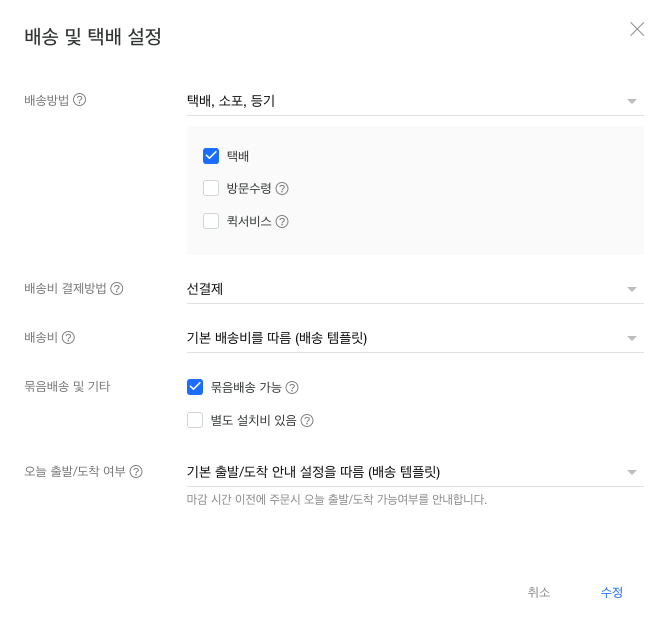Enable 별도 설치비 있음 checkbox

(195, 420)
